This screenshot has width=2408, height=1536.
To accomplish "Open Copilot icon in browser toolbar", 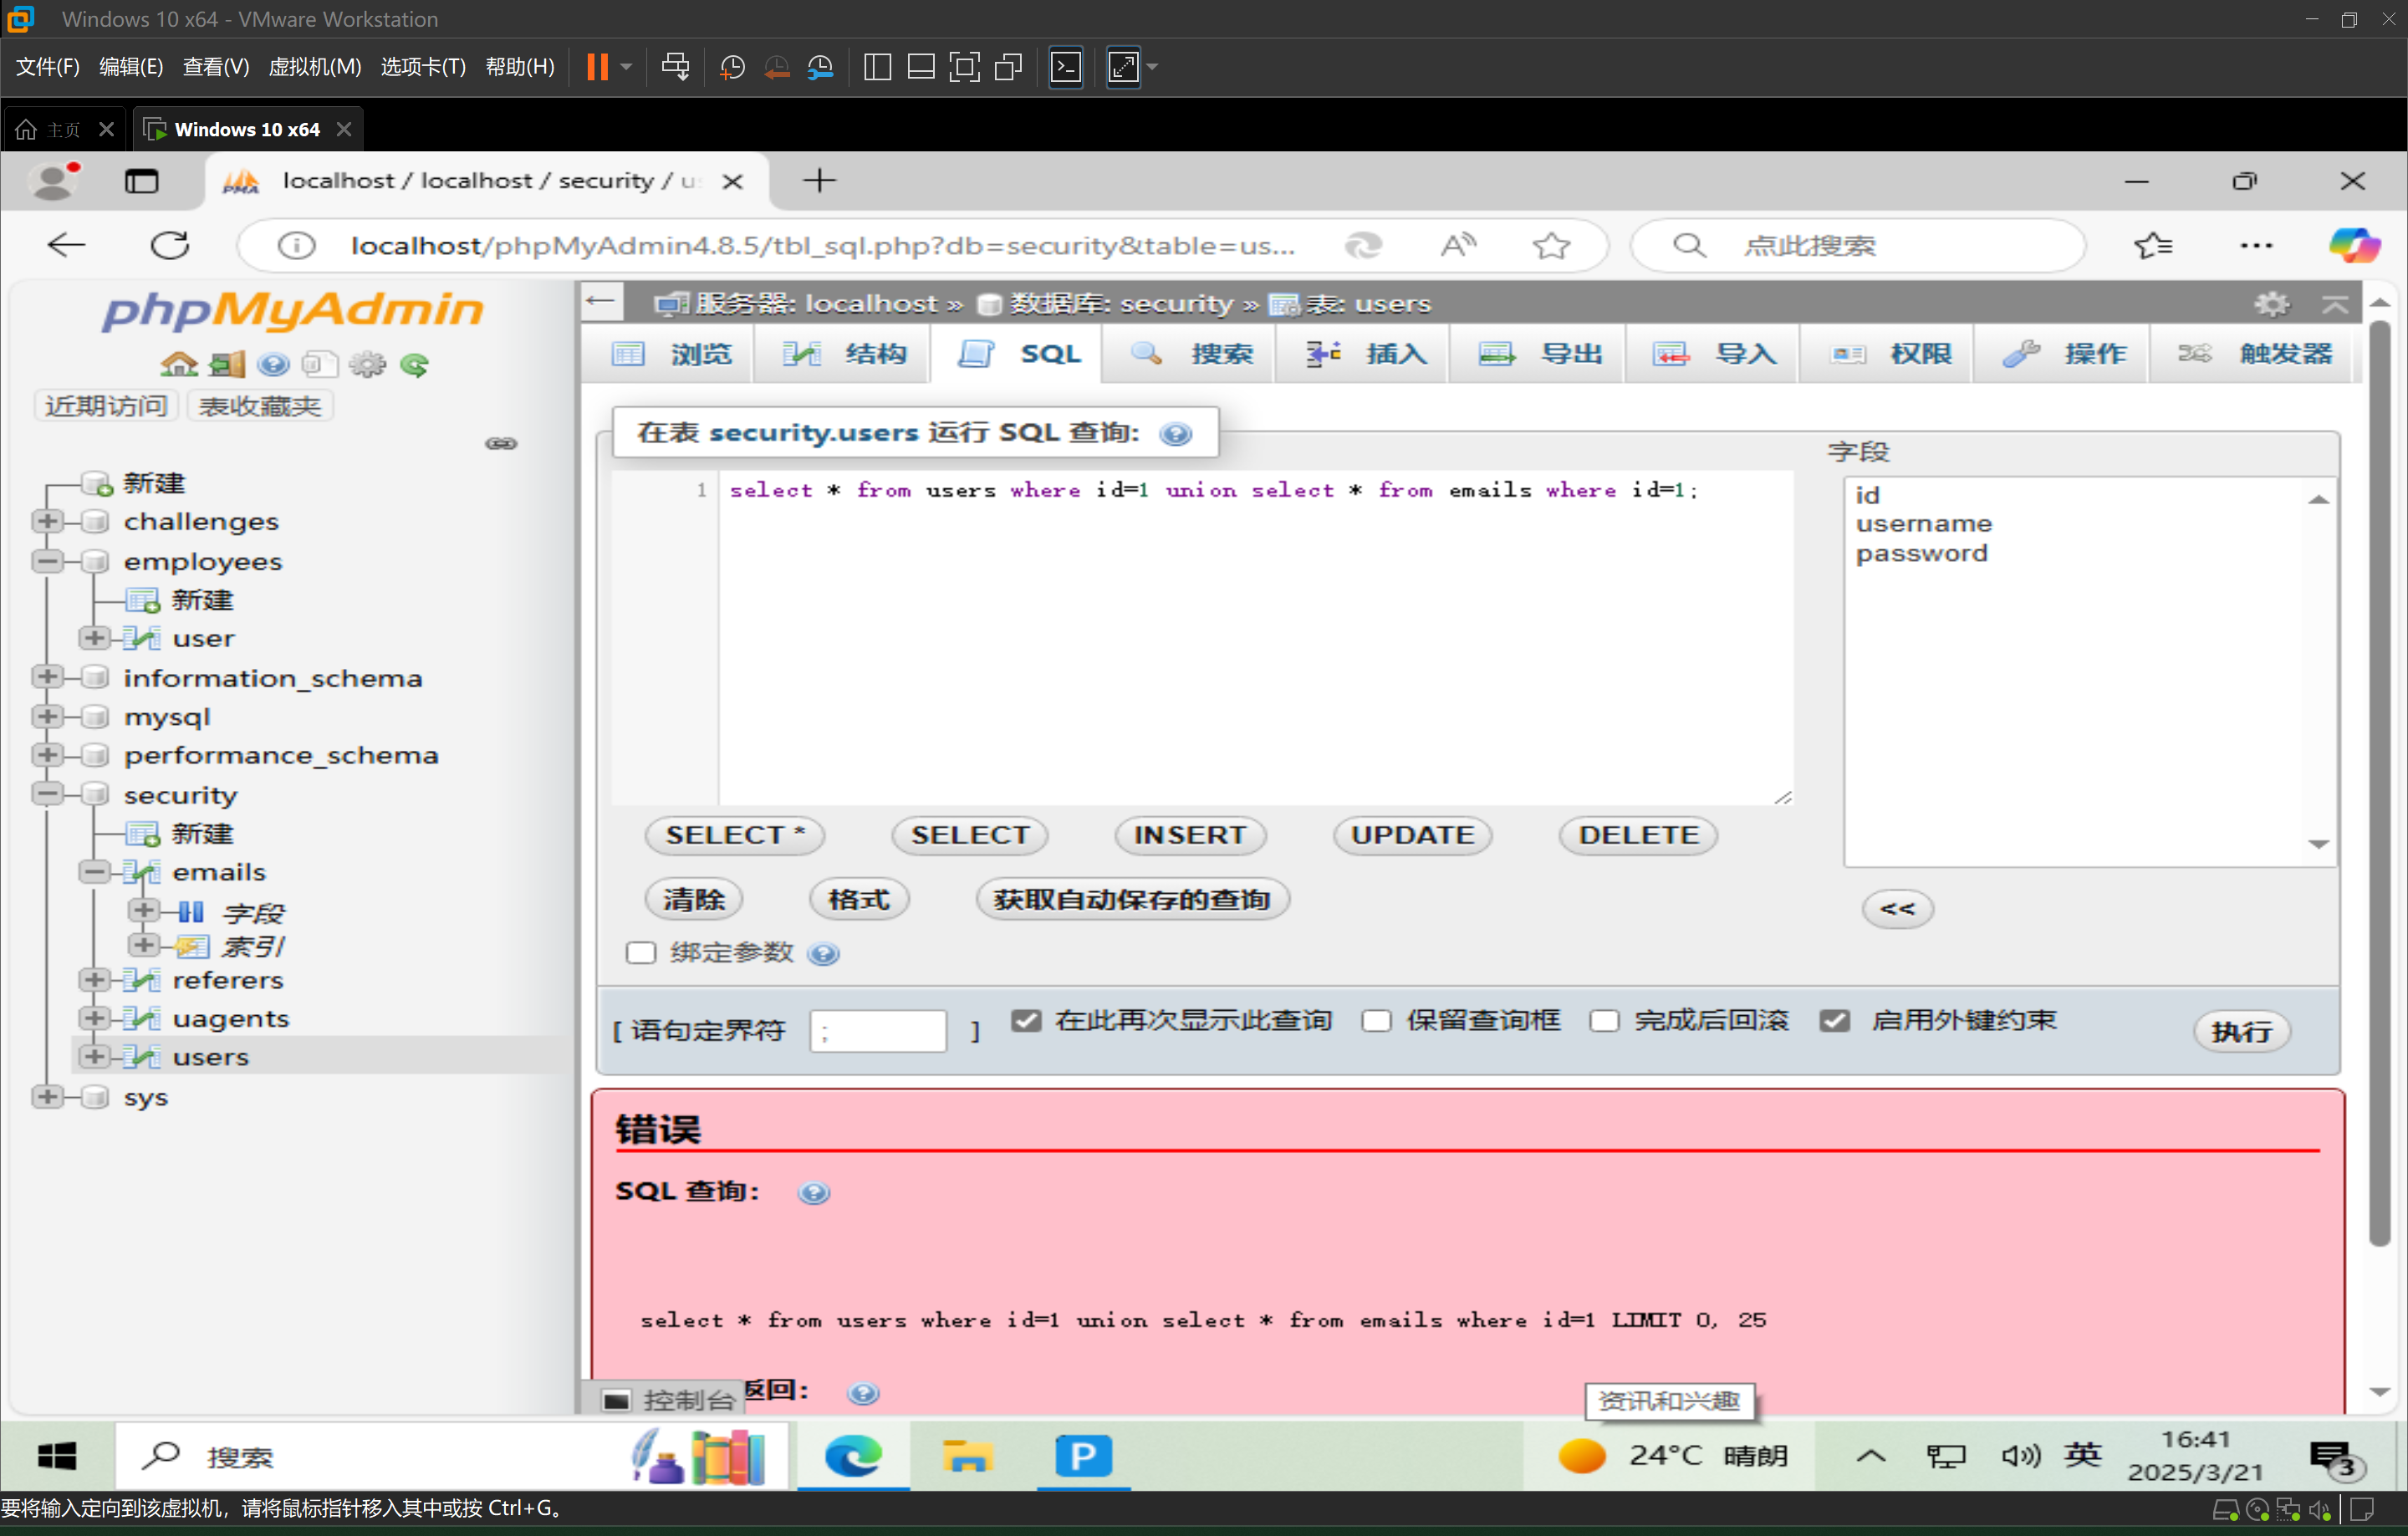I will click(2354, 246).
